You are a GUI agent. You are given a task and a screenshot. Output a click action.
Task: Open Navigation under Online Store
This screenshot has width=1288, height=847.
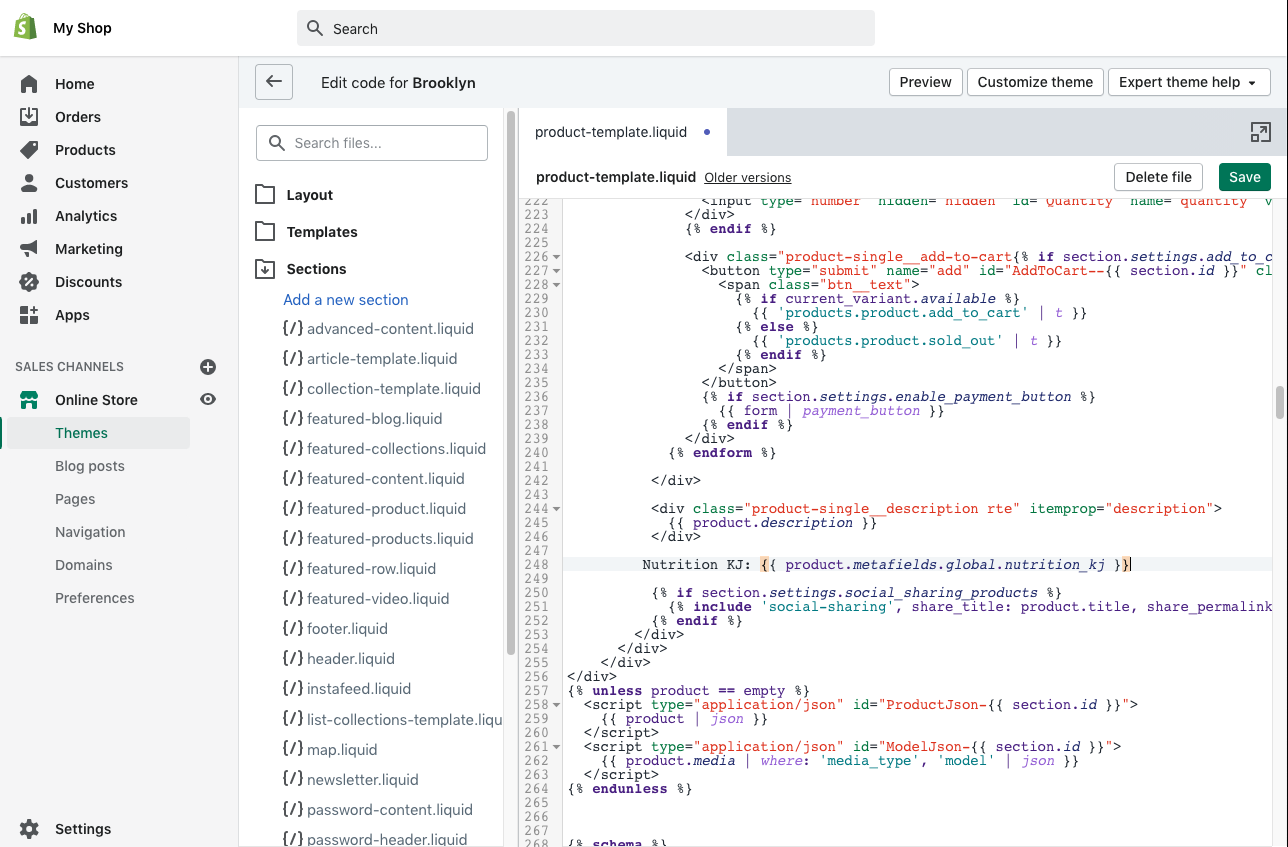pos(90,532)
